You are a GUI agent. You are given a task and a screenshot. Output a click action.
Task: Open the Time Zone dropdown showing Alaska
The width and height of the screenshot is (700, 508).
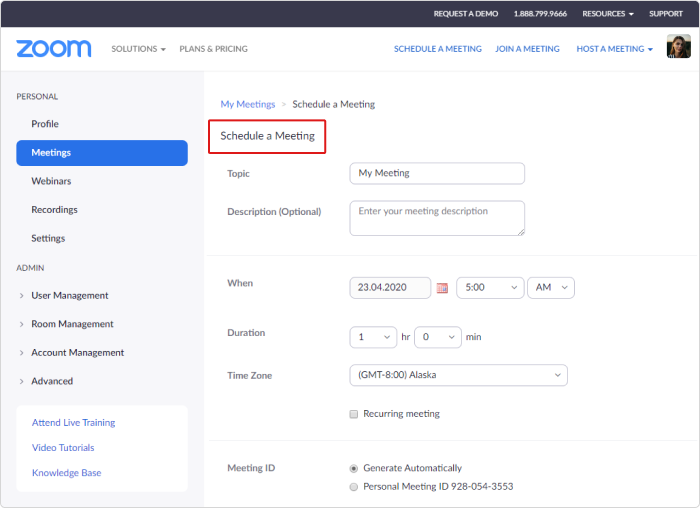(458, 375)
